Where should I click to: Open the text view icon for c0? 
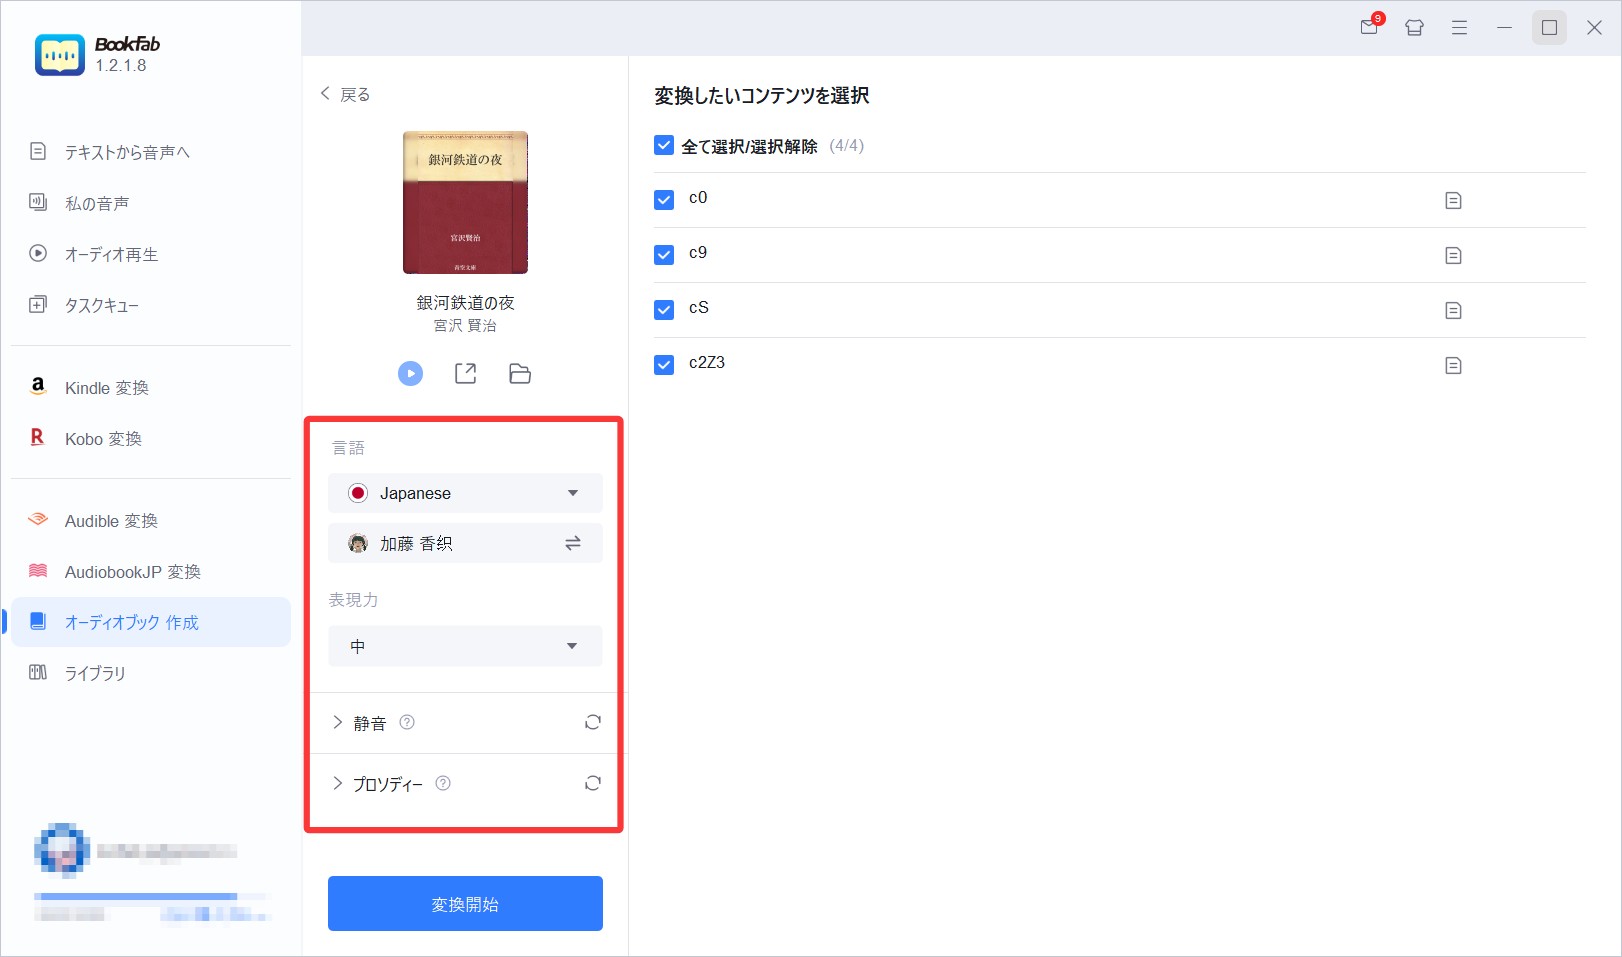click(x=1453, y=201)
